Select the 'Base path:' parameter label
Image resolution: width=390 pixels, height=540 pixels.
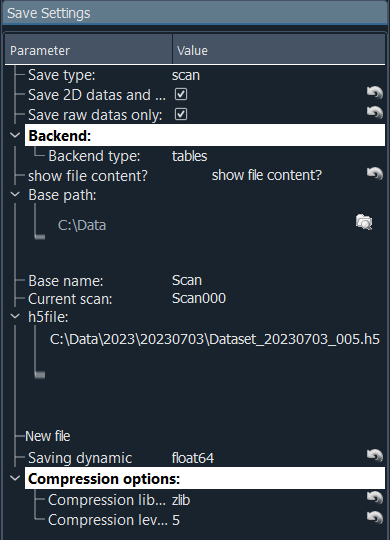[62, 195]
